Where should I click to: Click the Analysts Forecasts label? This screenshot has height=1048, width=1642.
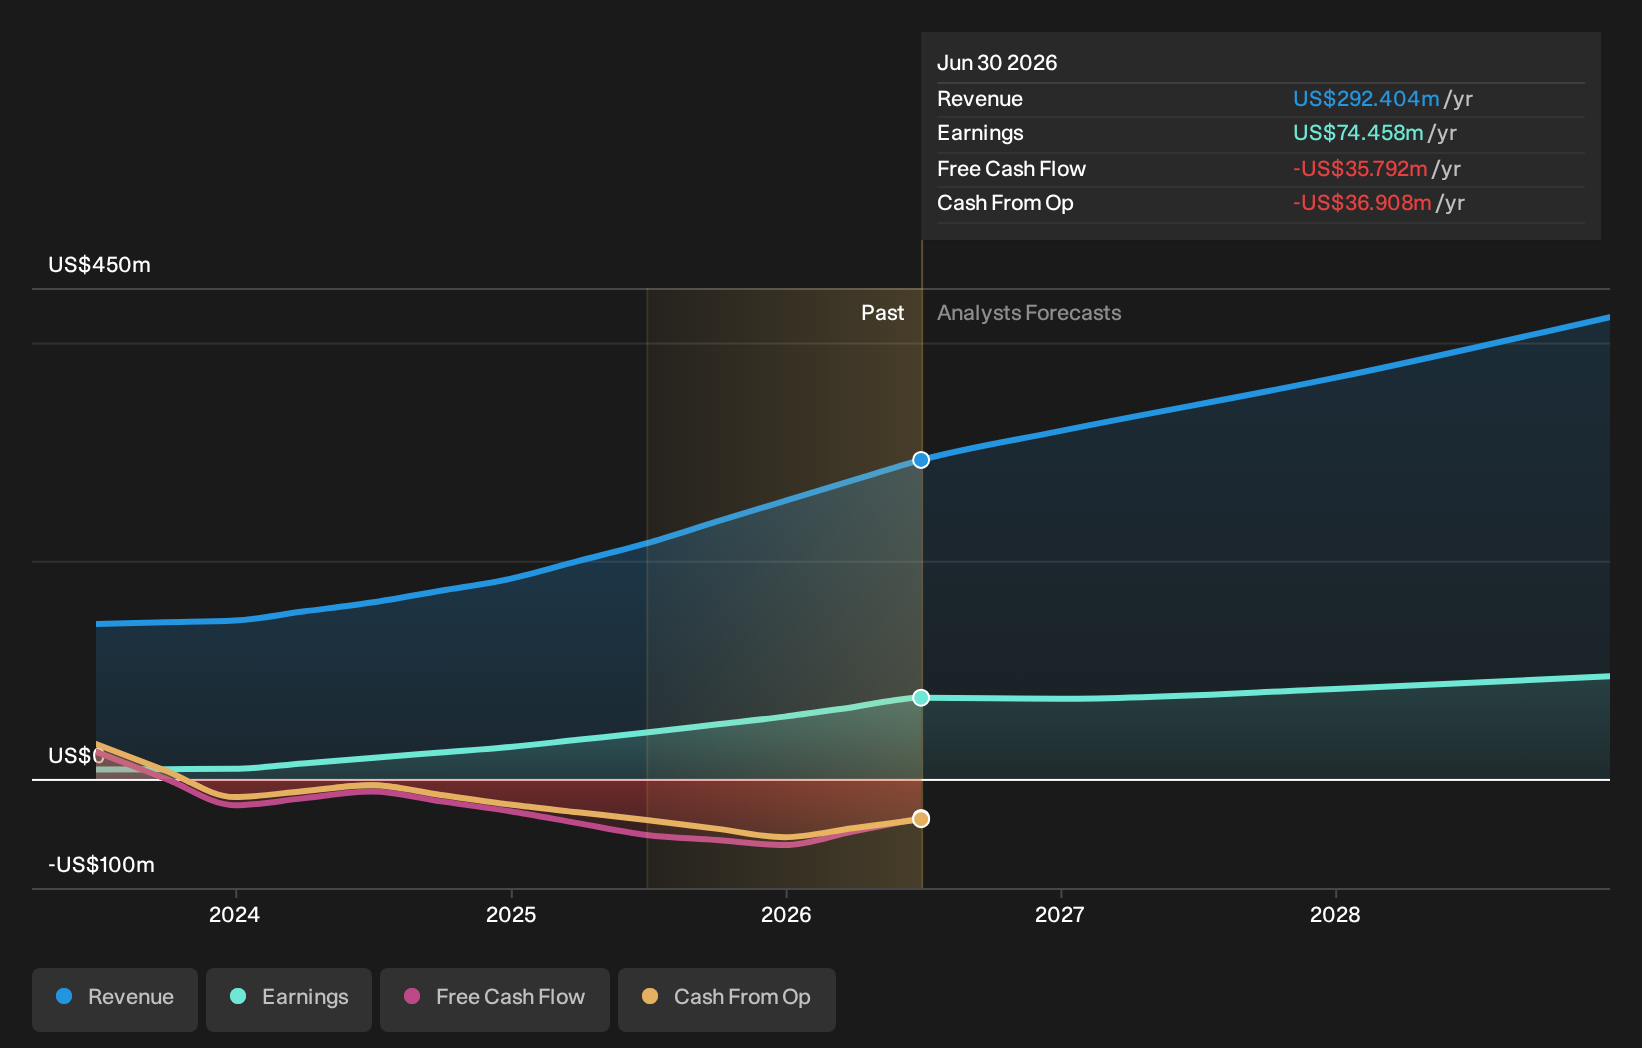[x=1029, y=313]
